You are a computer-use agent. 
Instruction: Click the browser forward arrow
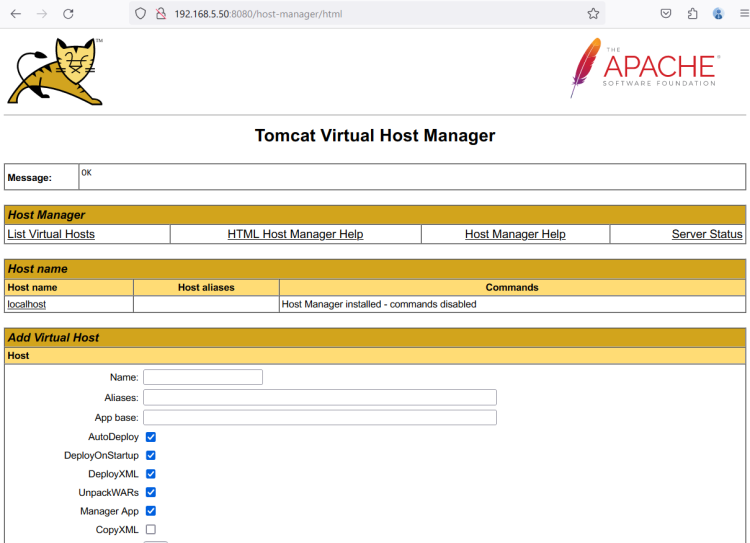click(x=42, y=14)
